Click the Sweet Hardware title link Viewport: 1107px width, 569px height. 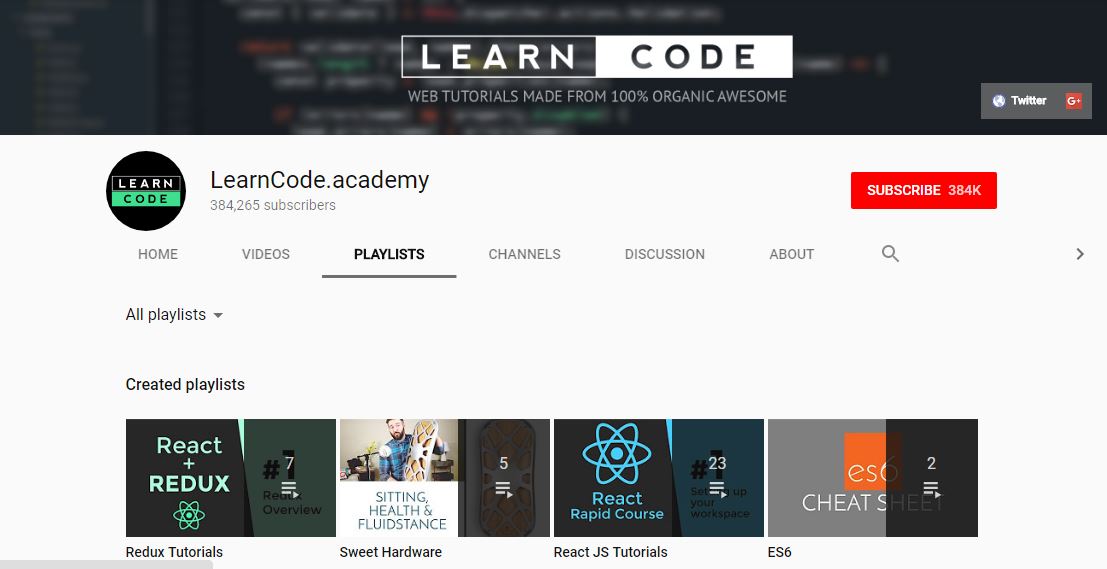tap(390, 552)
